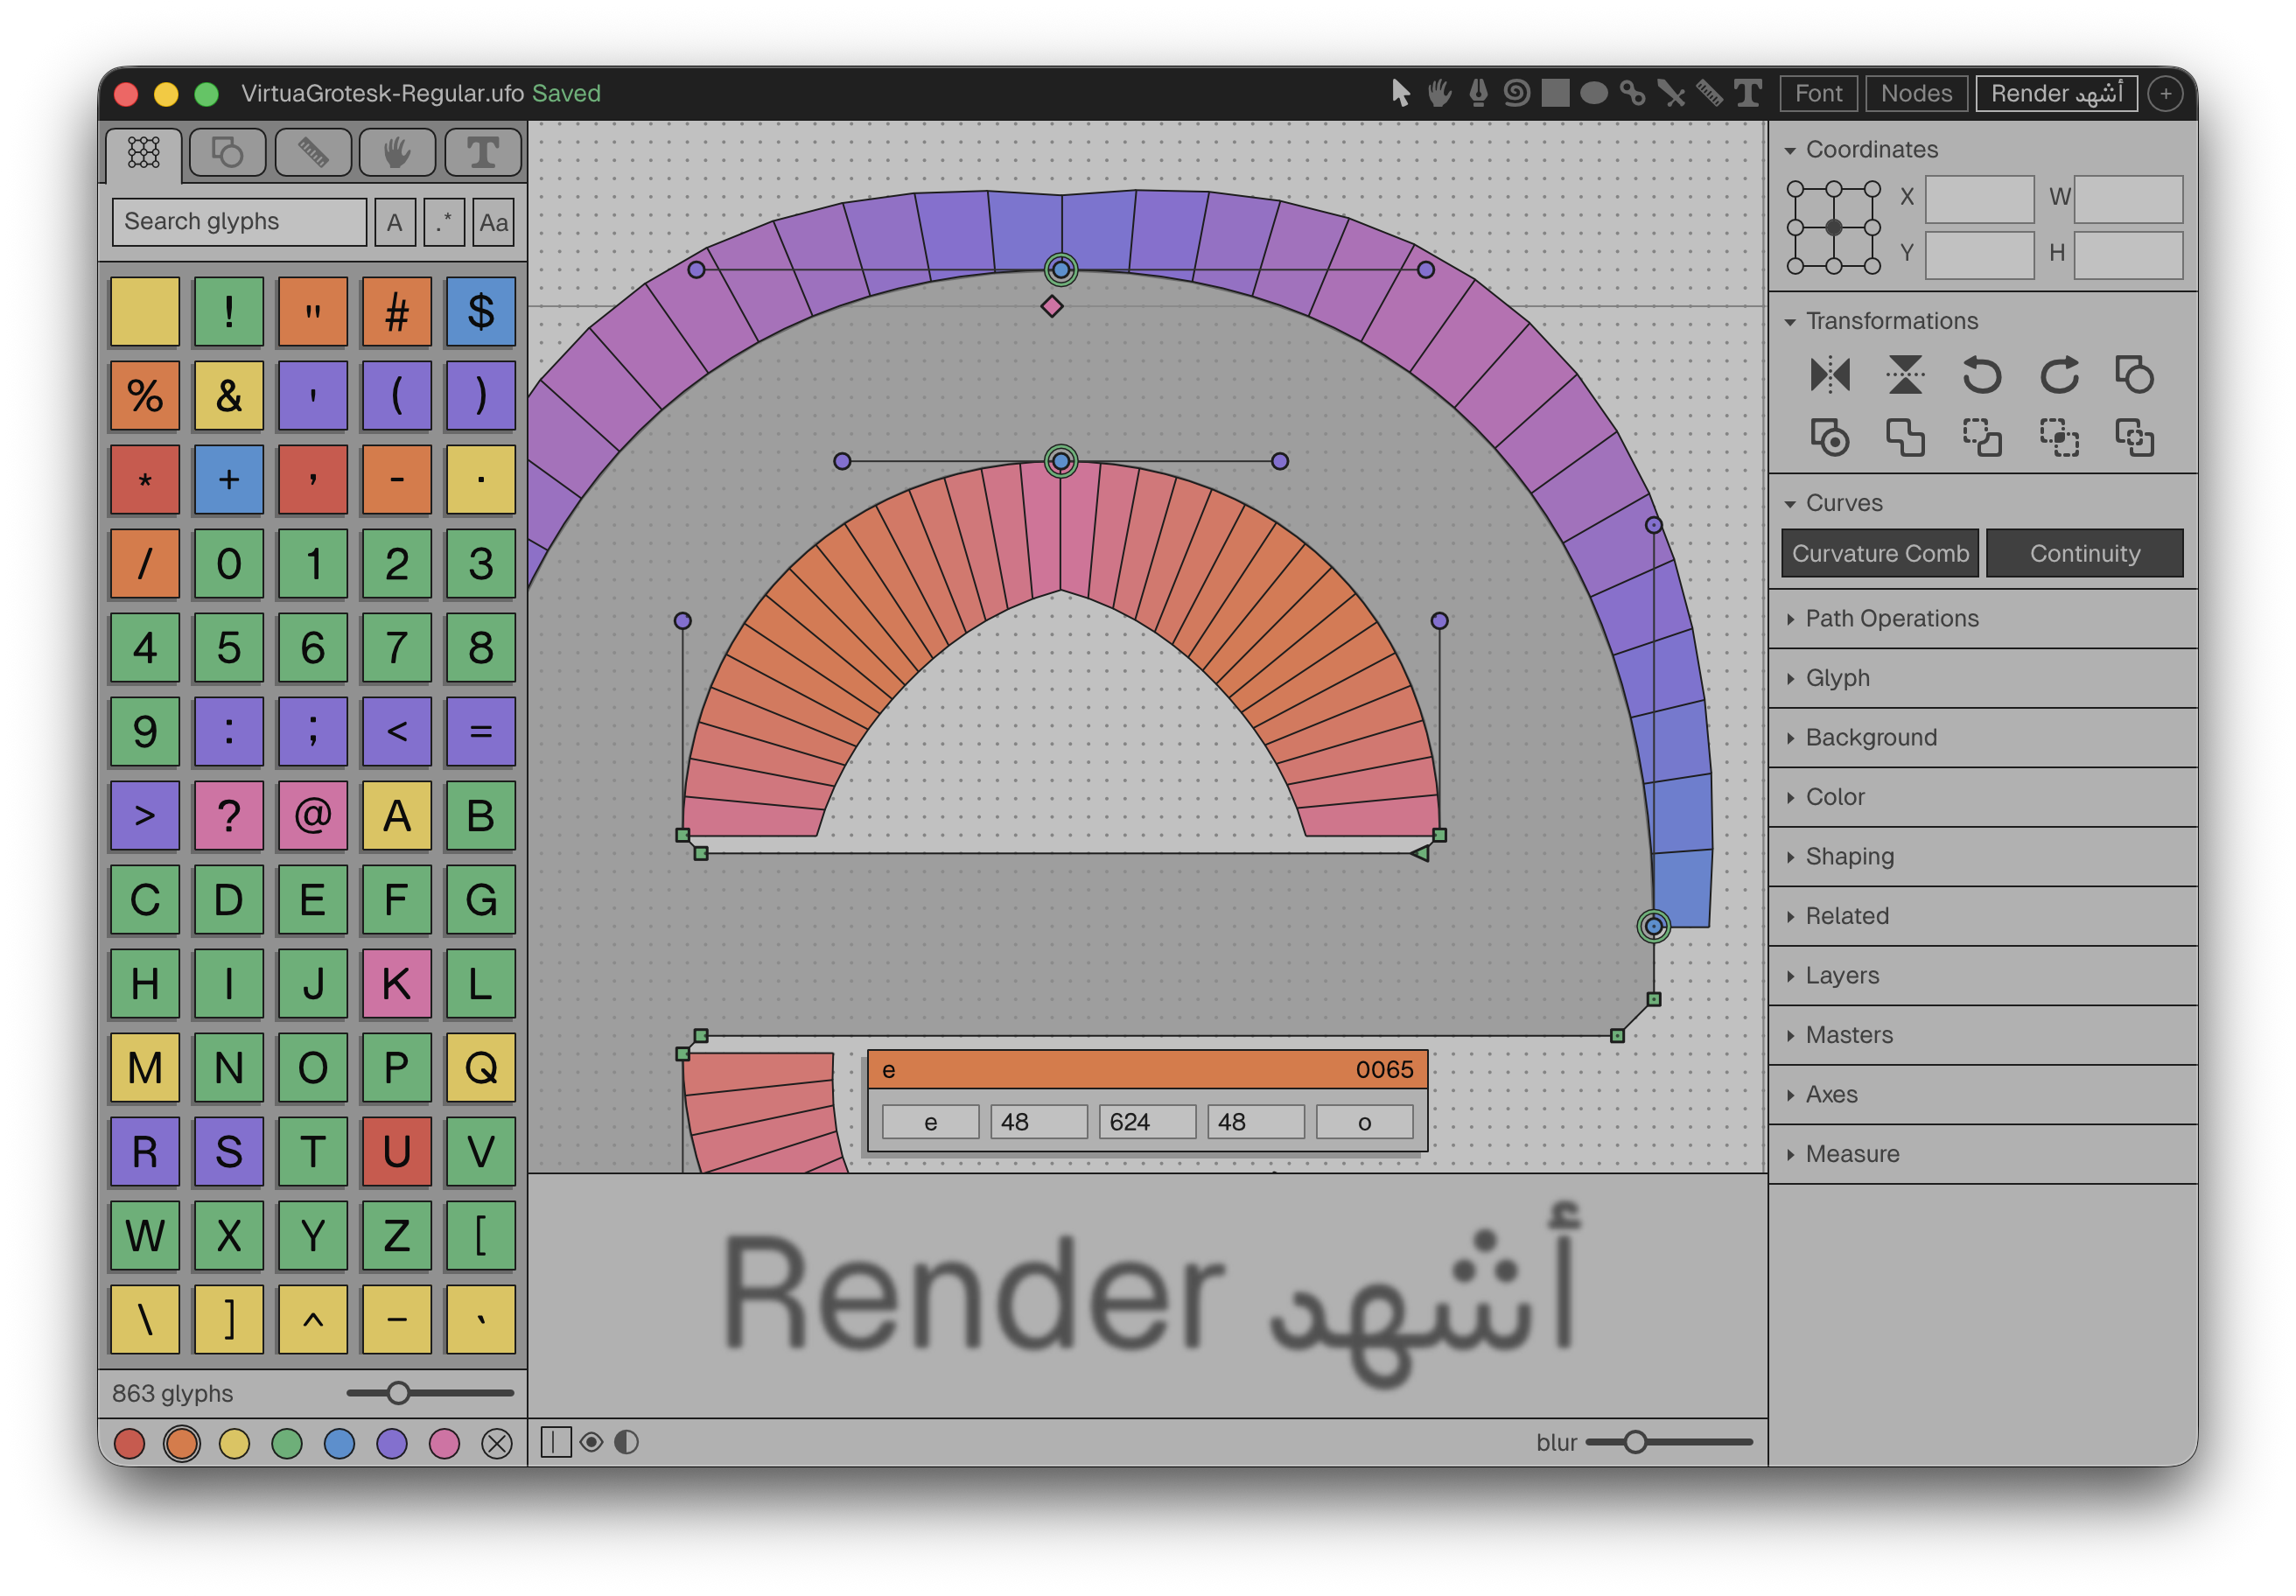Toggle half-circle contrast icon below canvas
2296x1596 pixels.
pos(626,1442)
